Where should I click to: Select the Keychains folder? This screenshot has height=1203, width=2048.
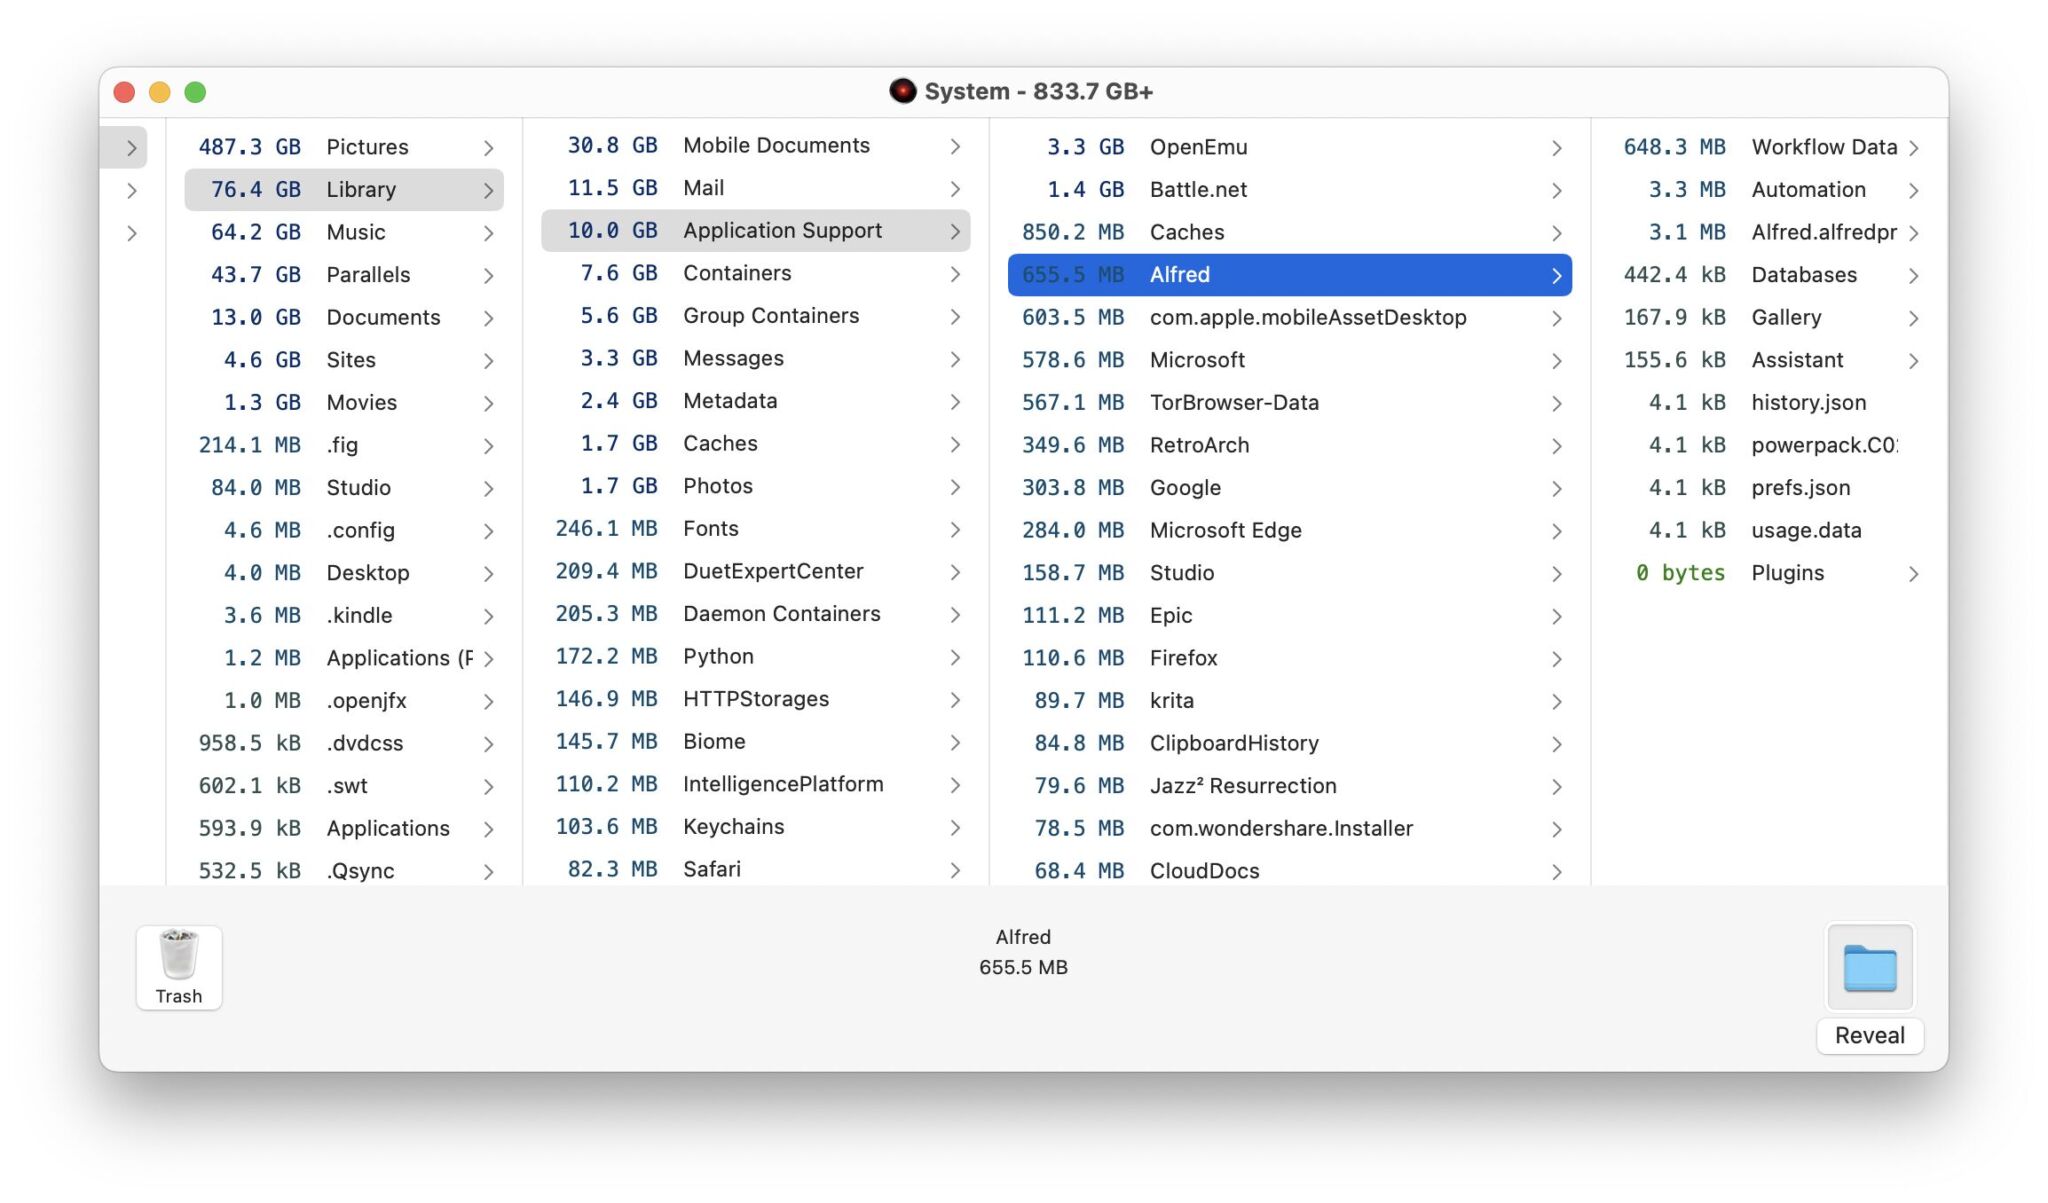point(755,827)
